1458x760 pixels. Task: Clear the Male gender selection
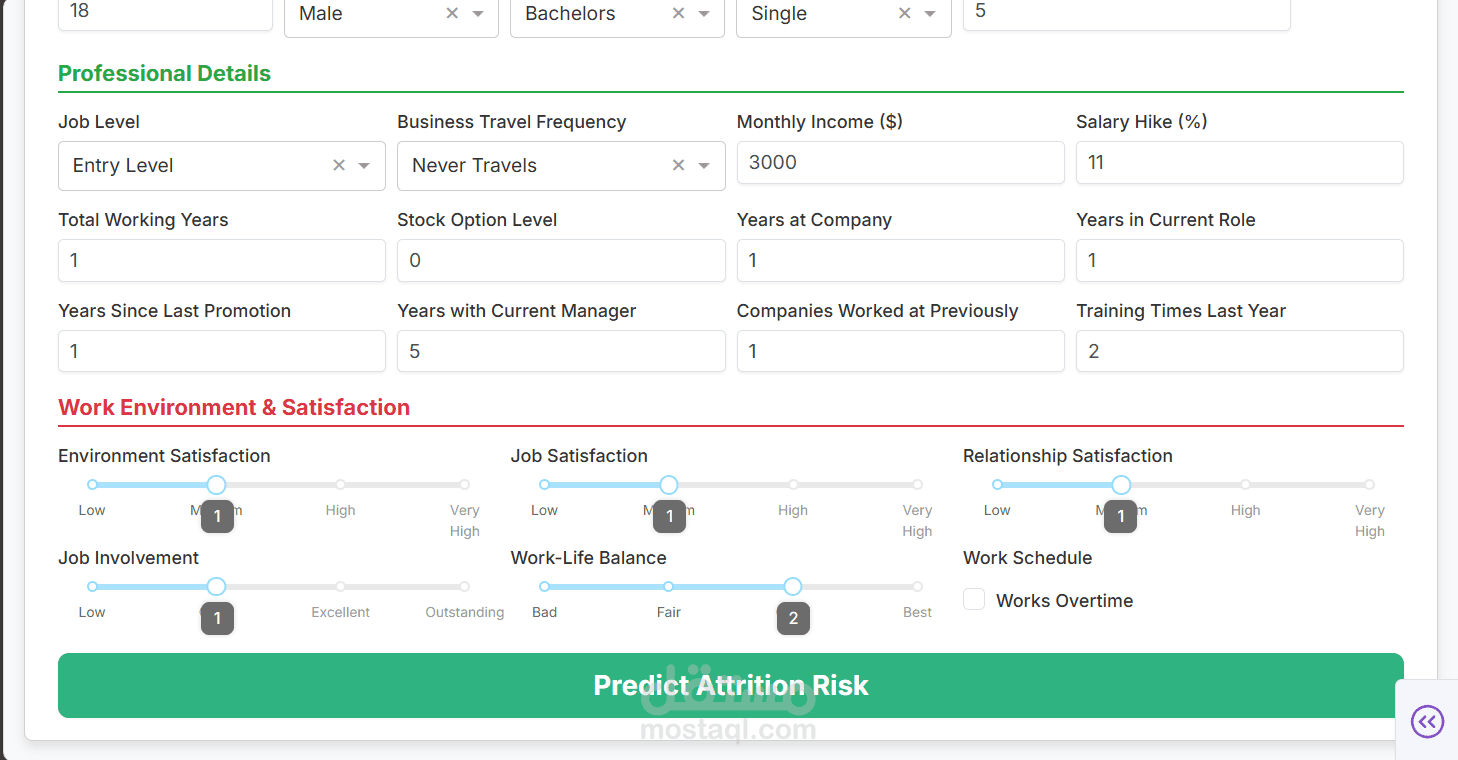coord(452,14)
